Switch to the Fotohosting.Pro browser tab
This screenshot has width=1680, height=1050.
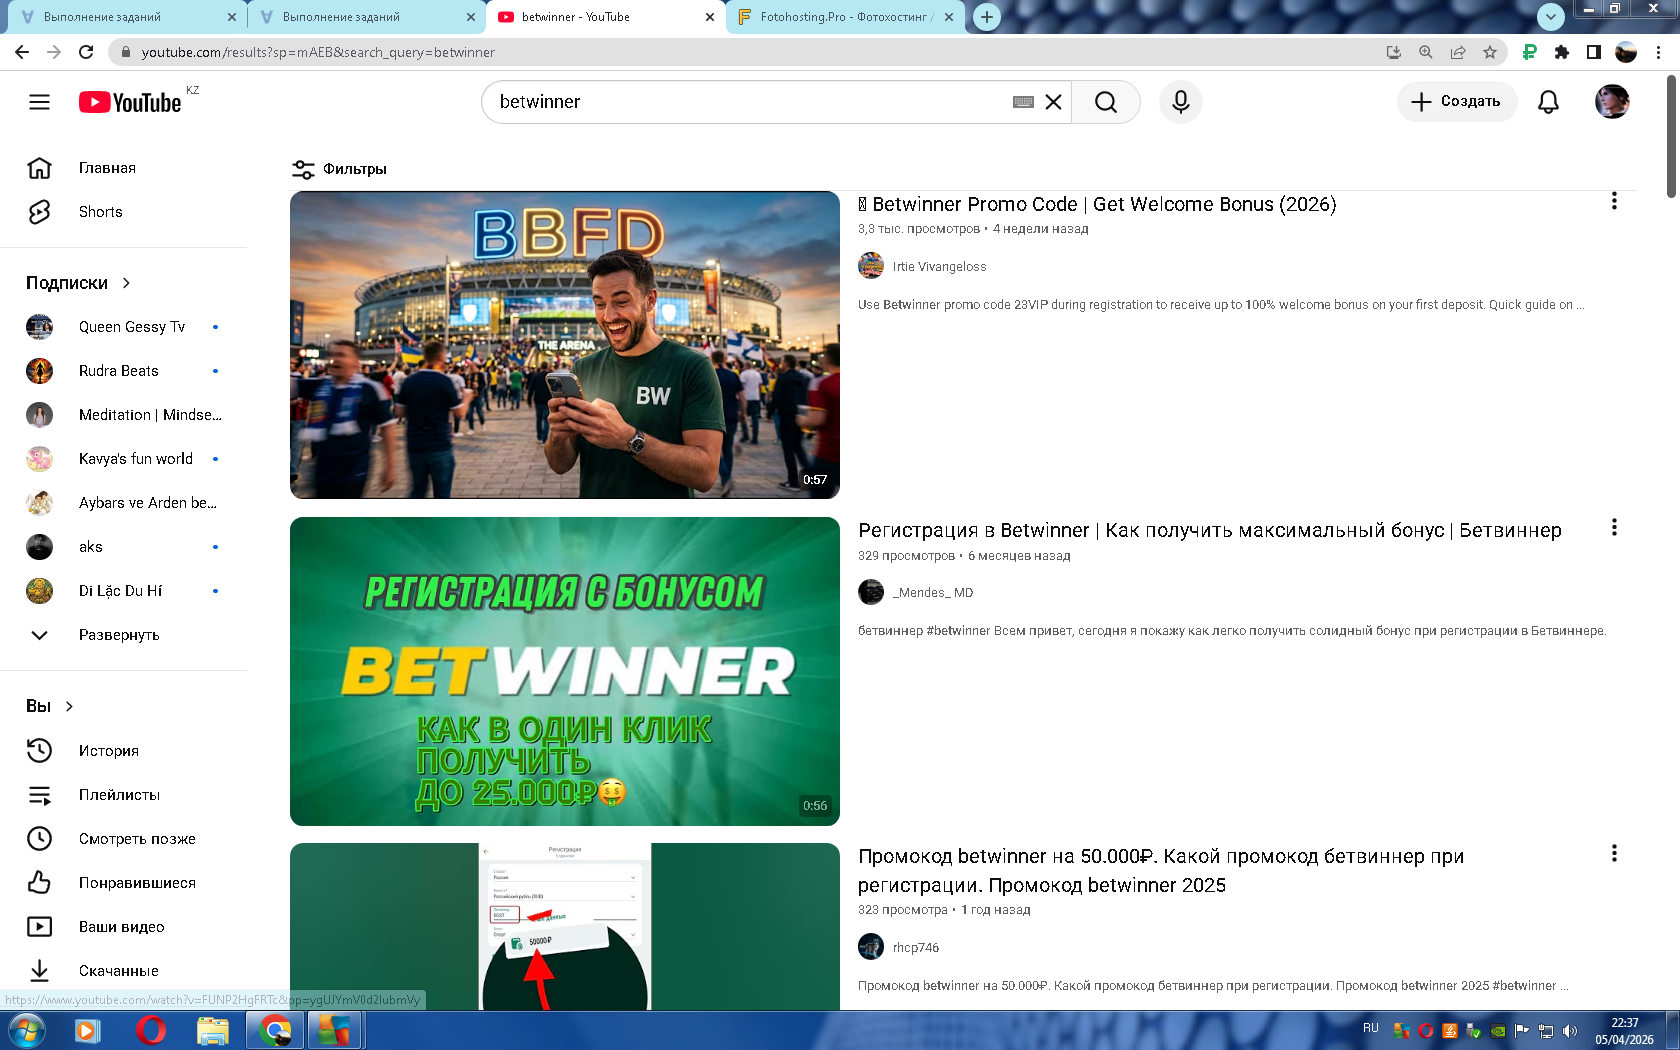click(845, 17)
